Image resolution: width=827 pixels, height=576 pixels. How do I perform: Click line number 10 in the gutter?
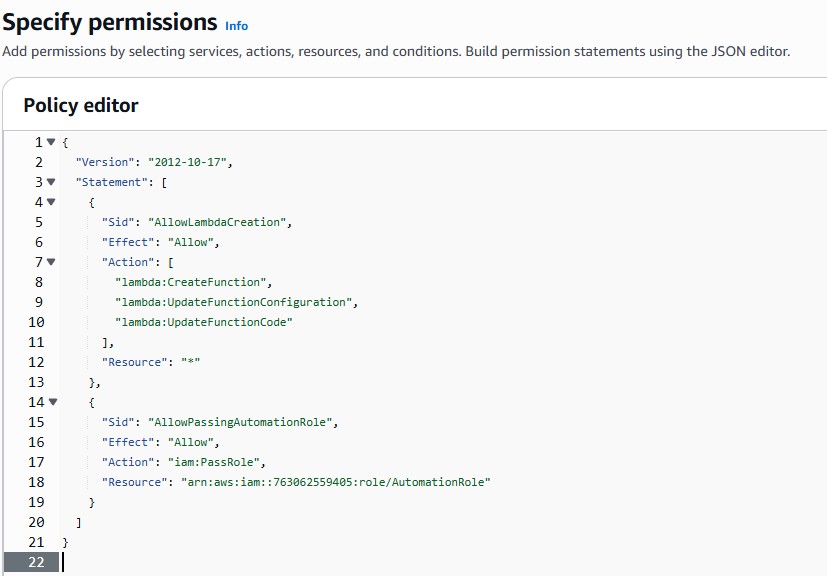point(36,322)
